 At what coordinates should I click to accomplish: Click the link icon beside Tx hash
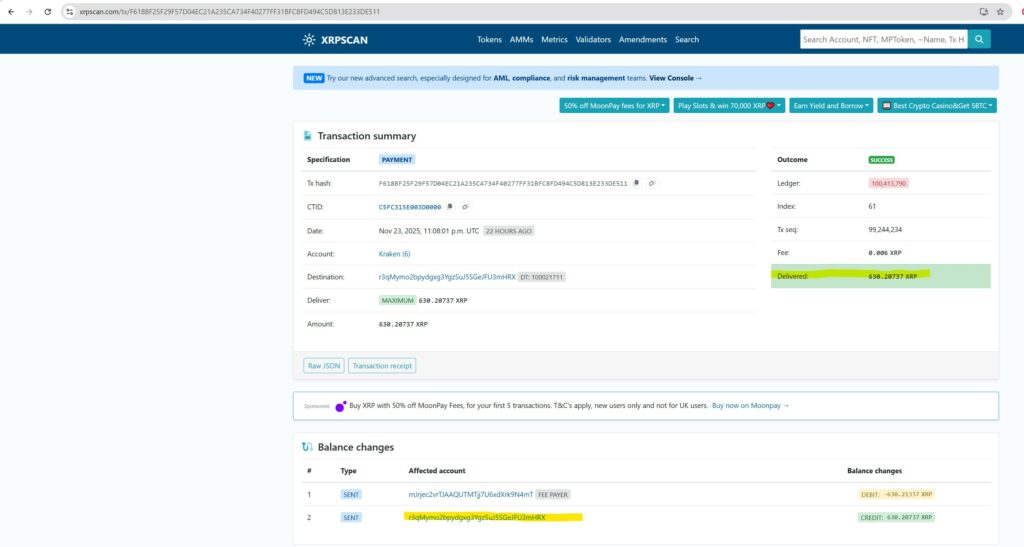click(652, 184)
